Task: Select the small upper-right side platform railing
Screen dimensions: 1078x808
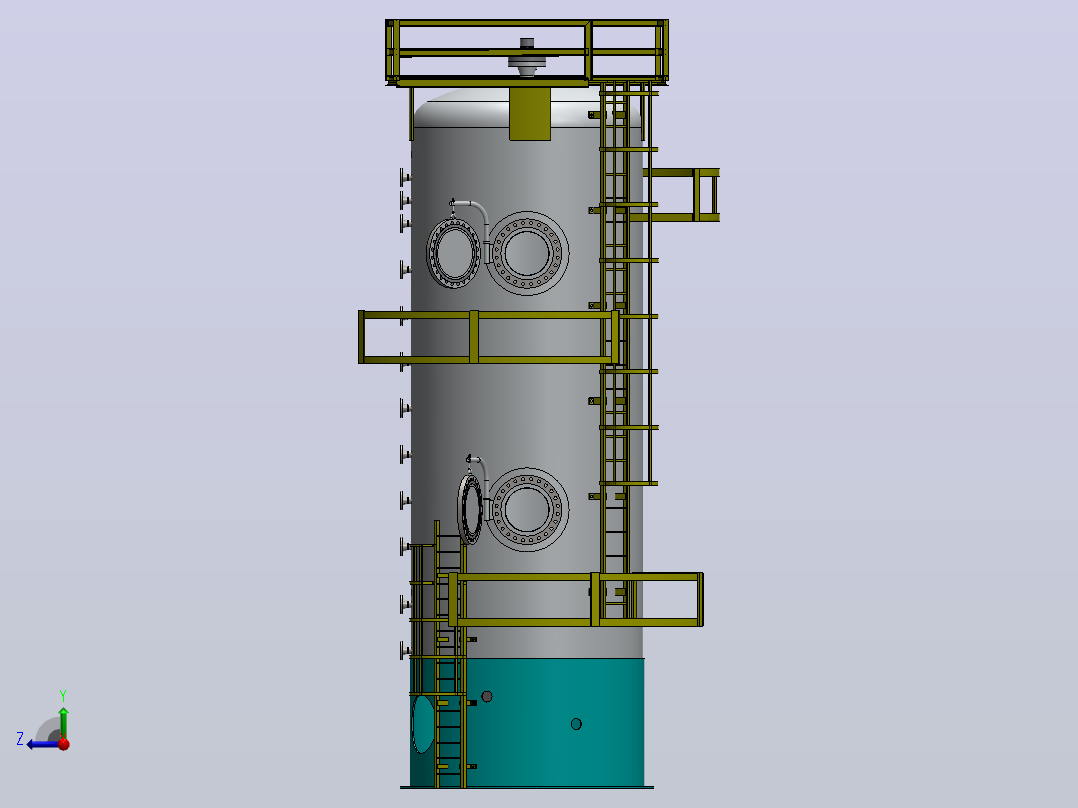Action: [683, 195]
